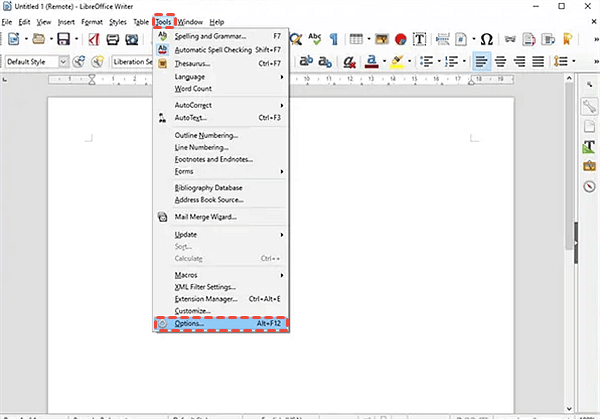Click the Spelling check Abc icon

pos(315,39)
